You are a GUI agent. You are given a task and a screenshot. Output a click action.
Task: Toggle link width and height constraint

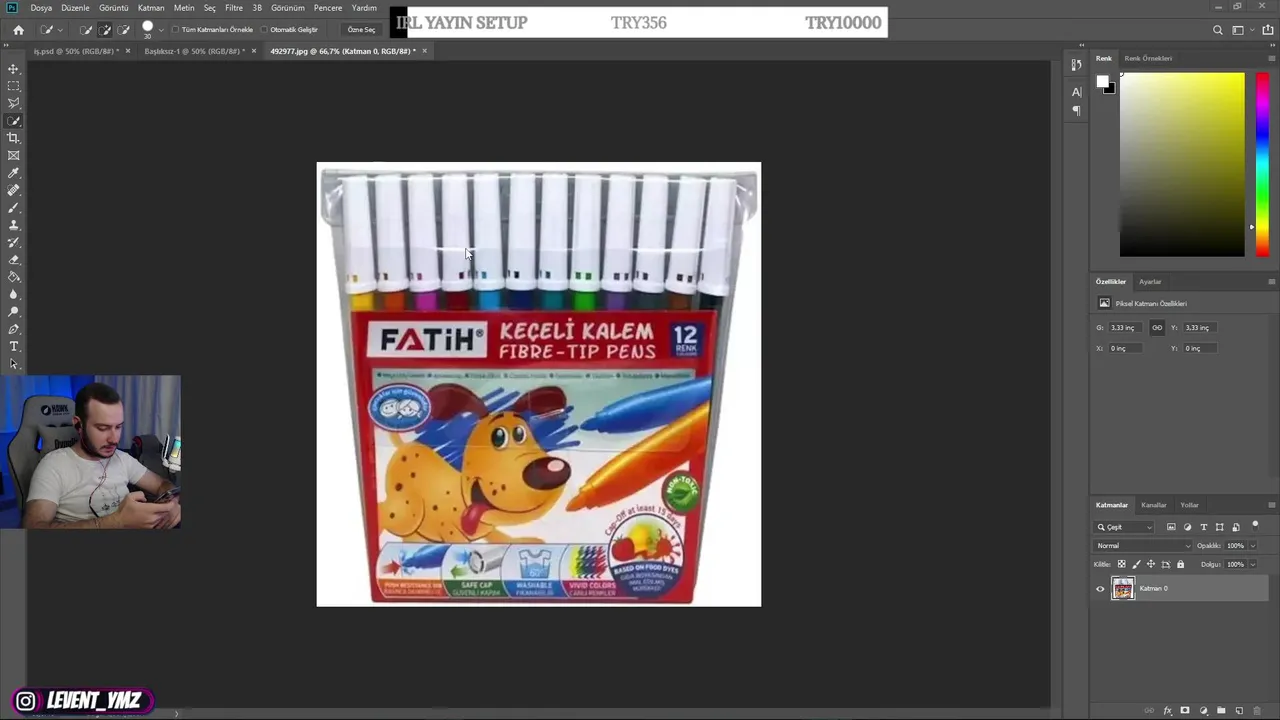[x=1157, y=328]
